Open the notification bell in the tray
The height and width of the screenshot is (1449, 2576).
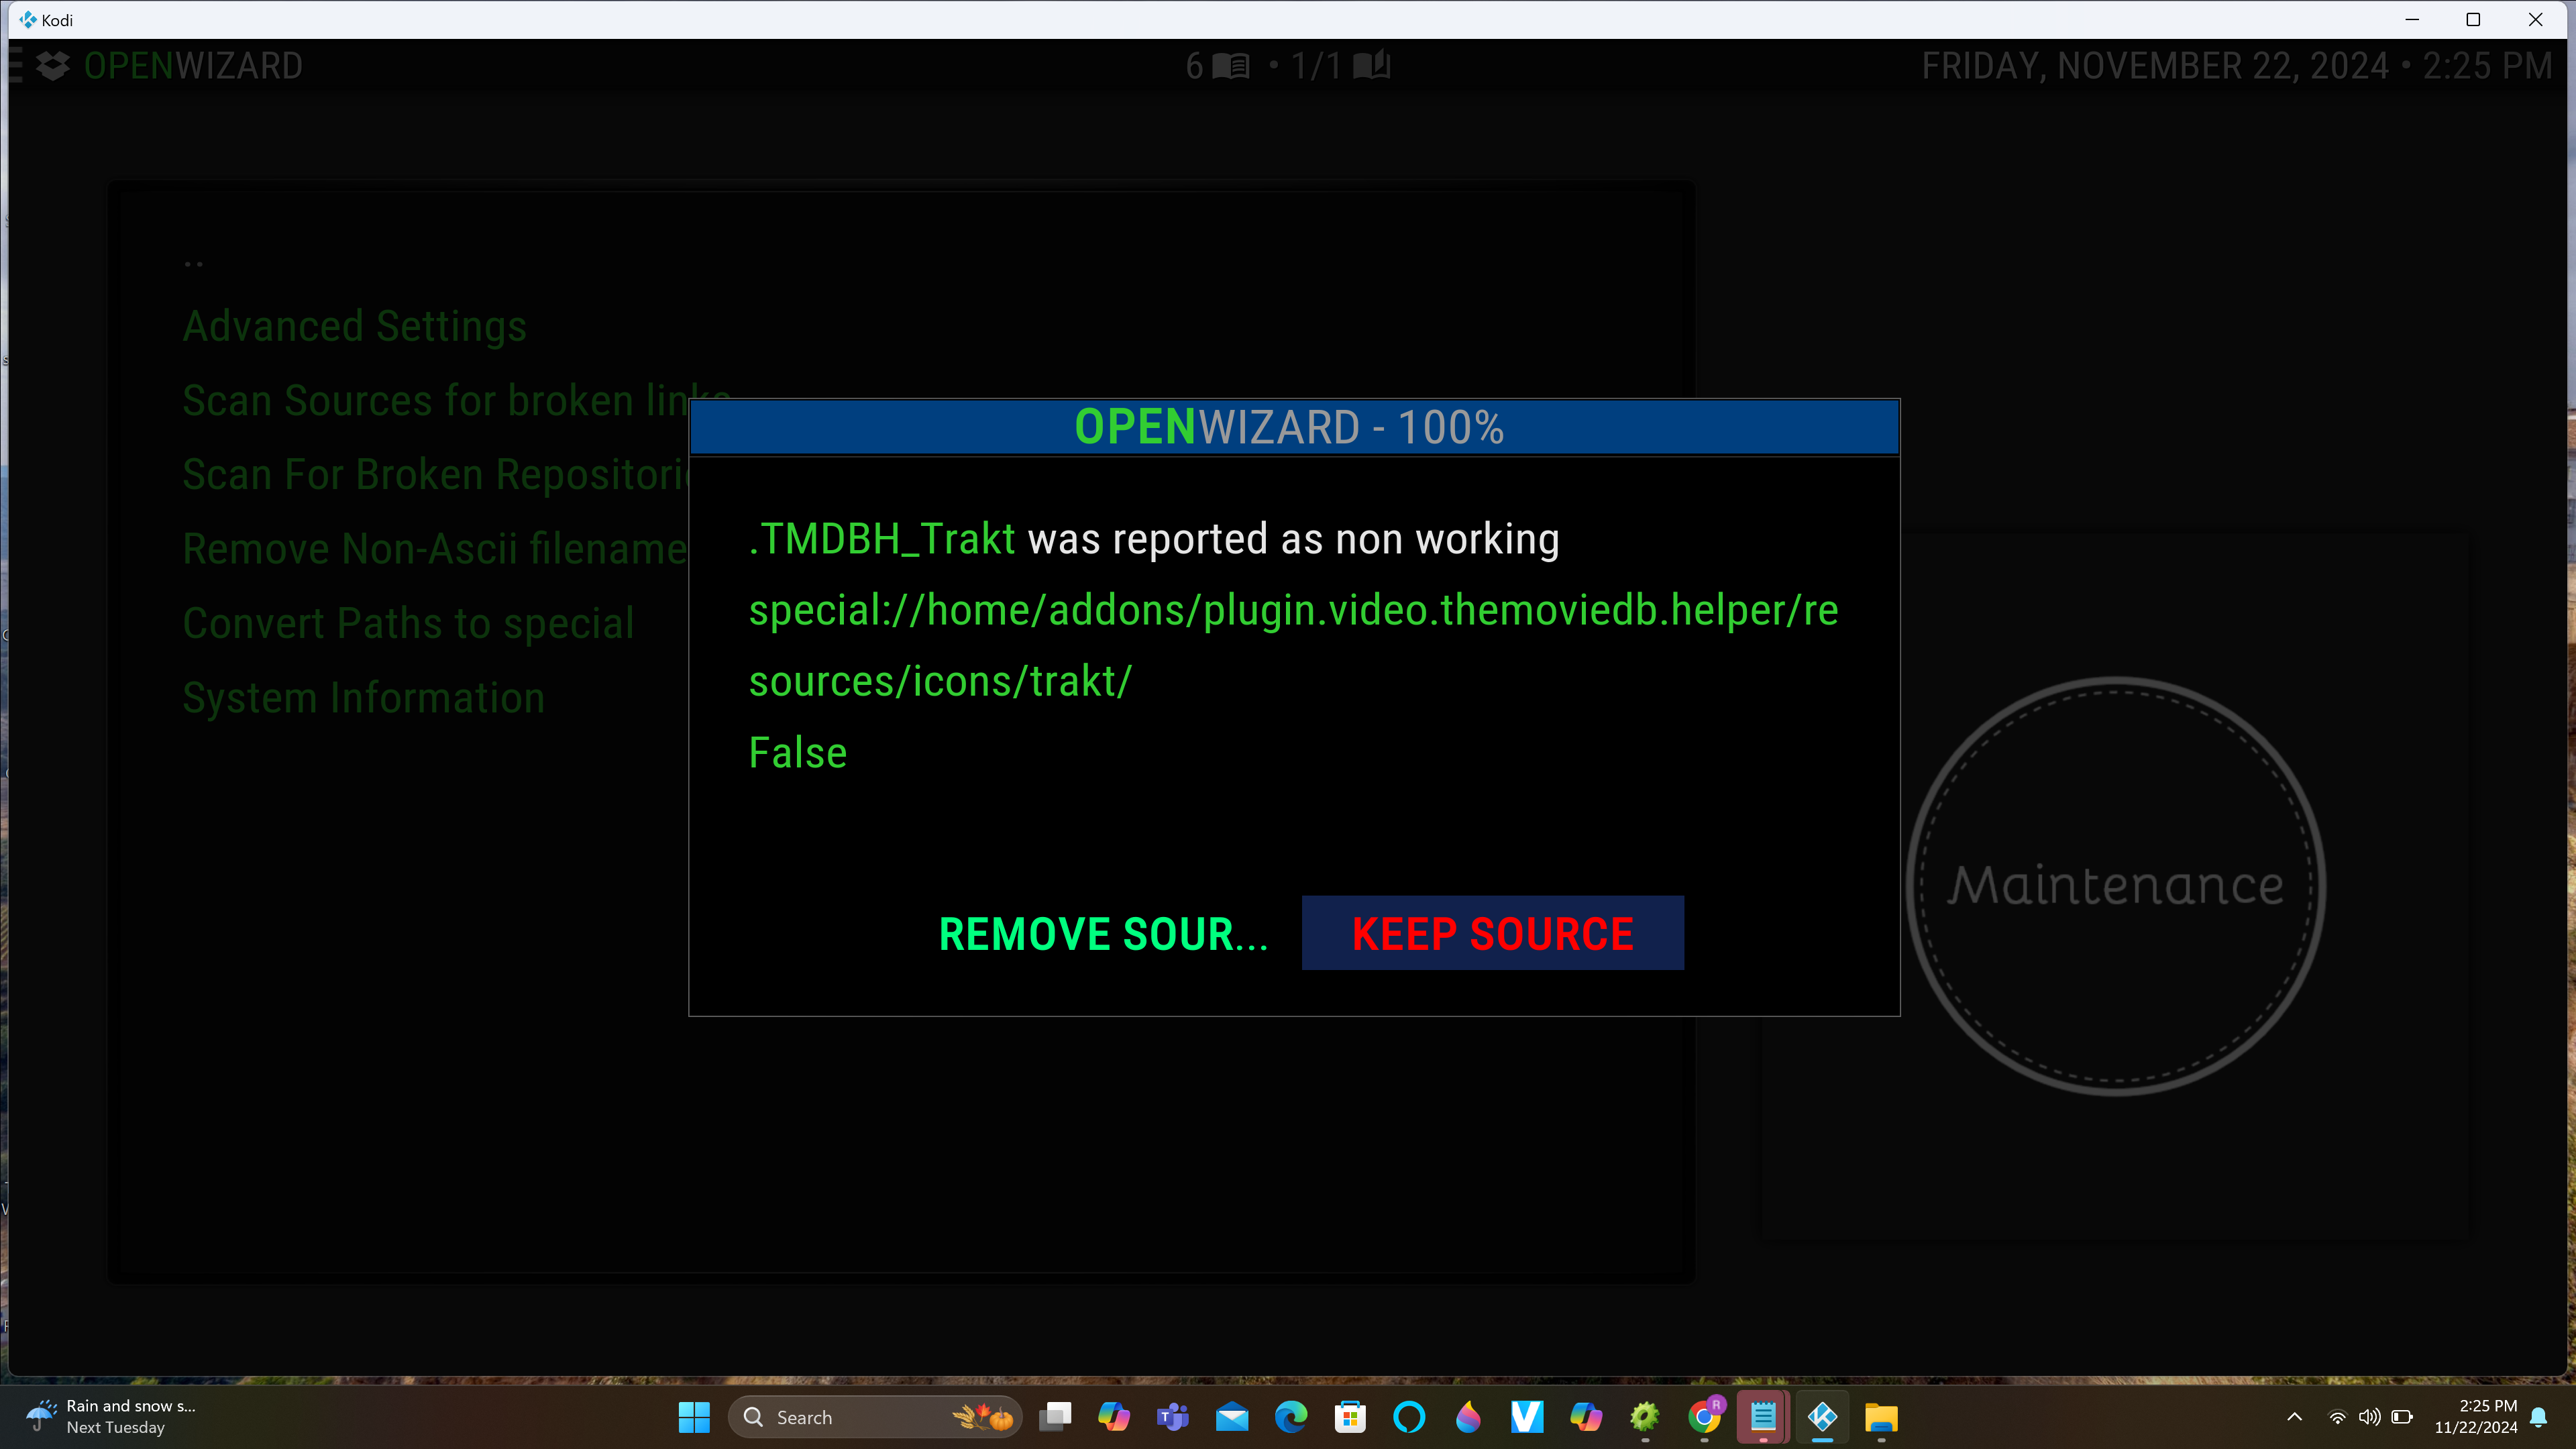click(2539, 1417)
